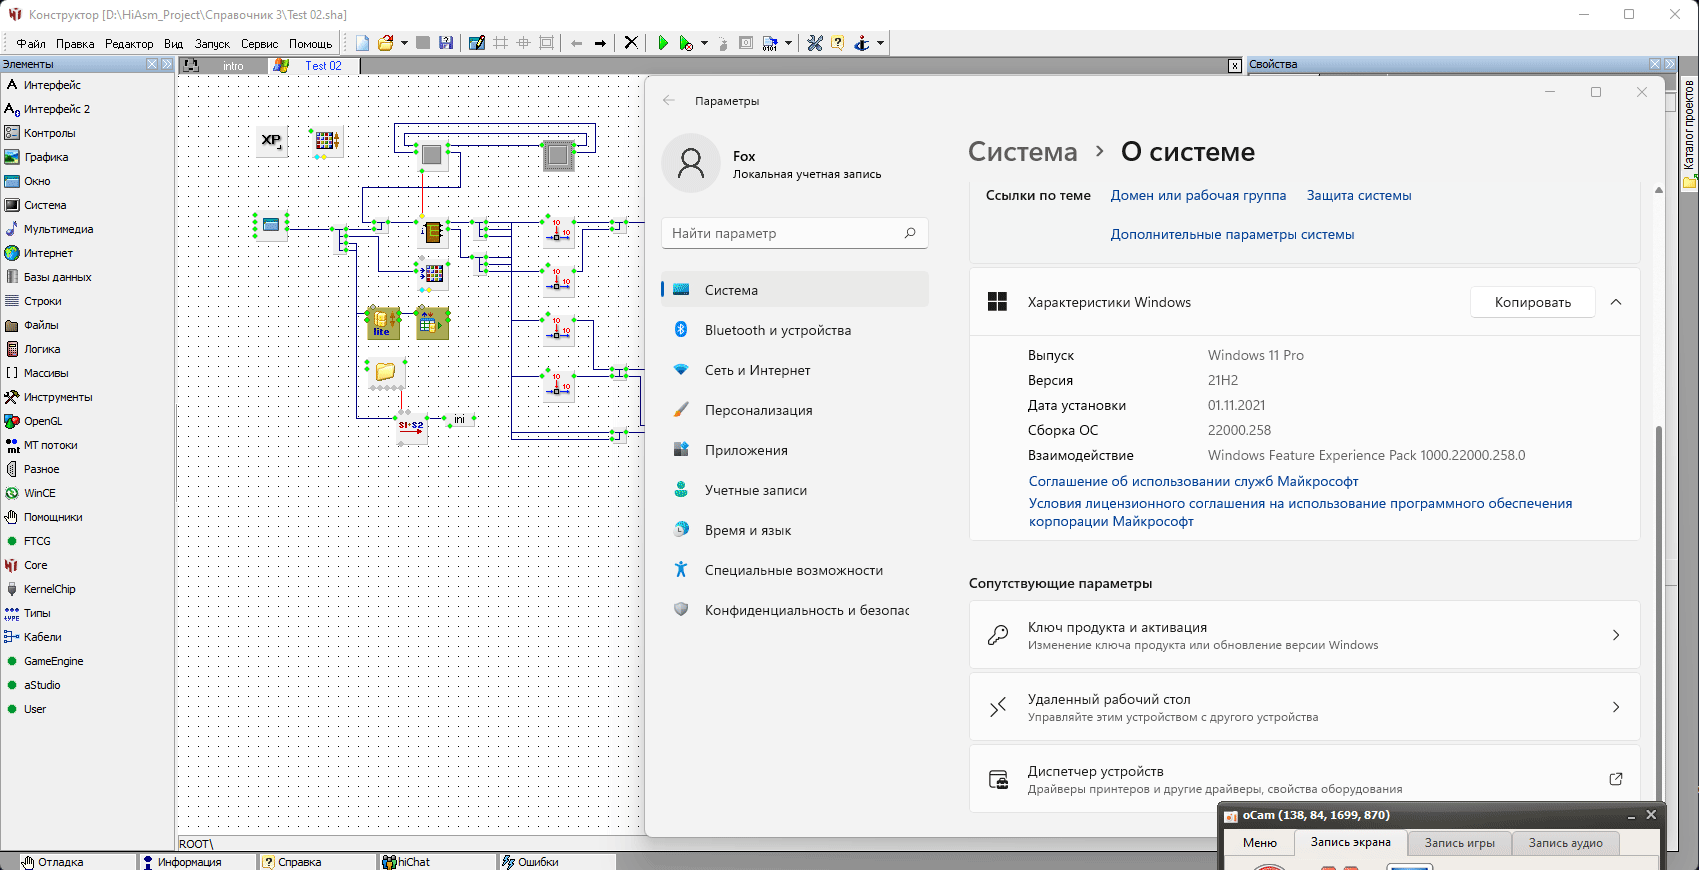Open the Правка menu
1699x870 pixels.
75,44
